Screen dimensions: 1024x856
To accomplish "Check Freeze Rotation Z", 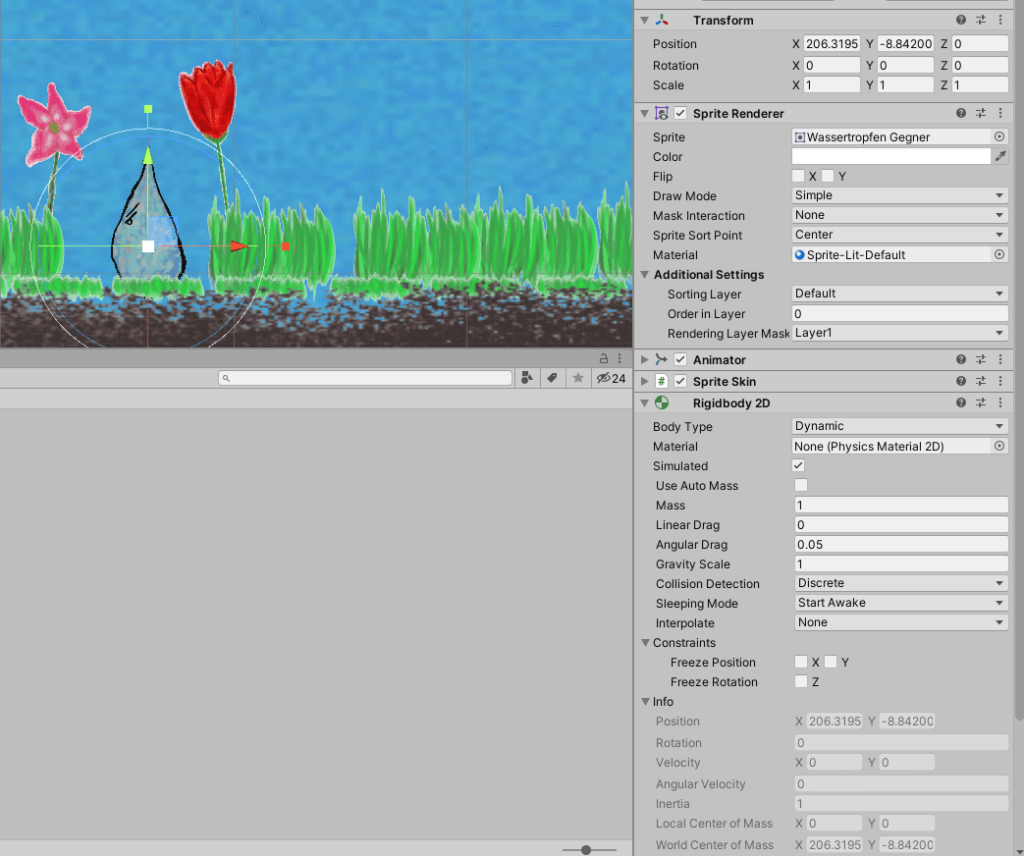I will click(800, 682).
